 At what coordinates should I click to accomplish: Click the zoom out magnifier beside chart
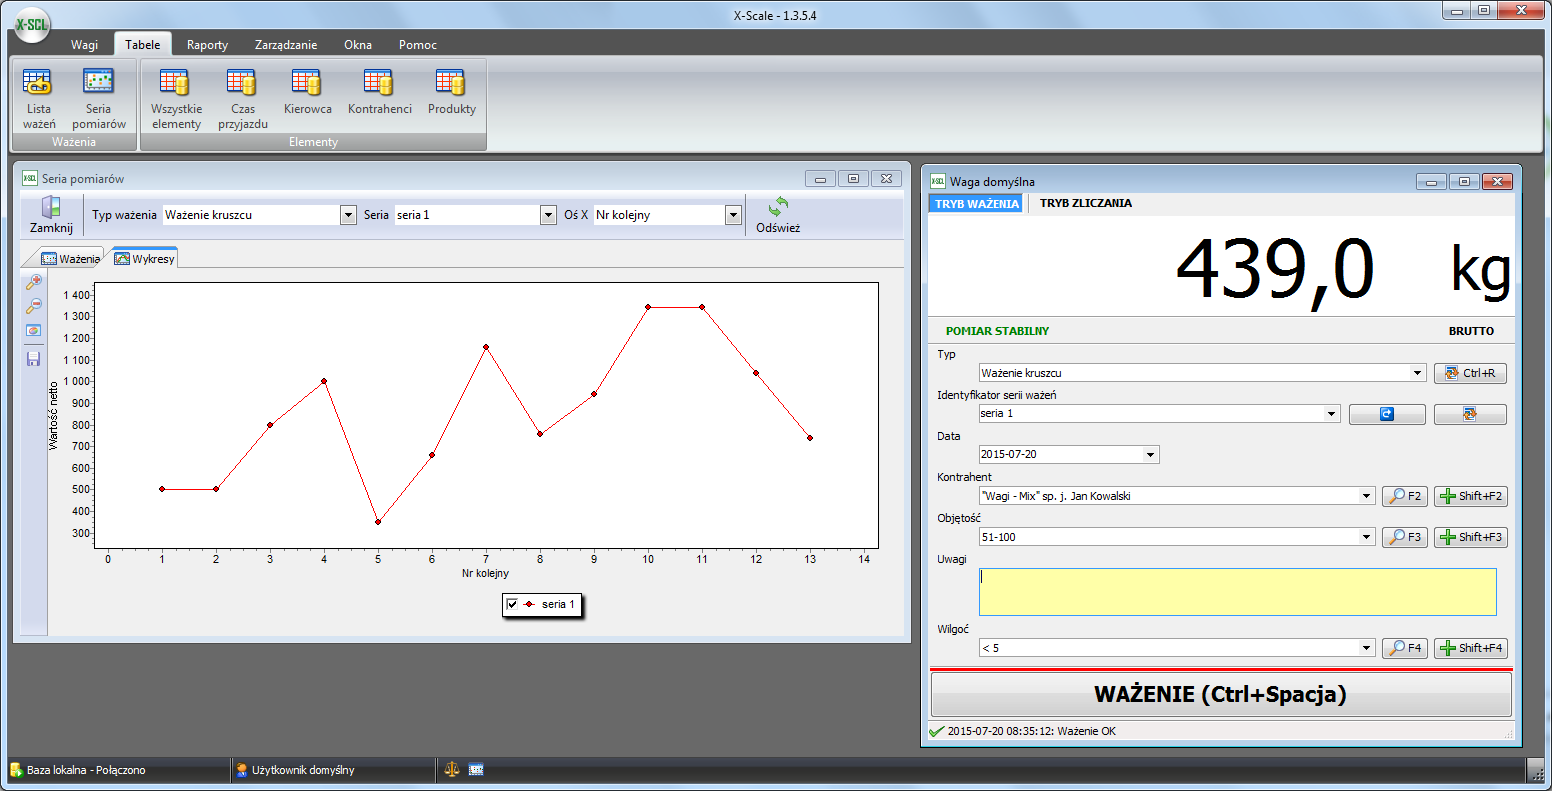[x=34, y=306]
